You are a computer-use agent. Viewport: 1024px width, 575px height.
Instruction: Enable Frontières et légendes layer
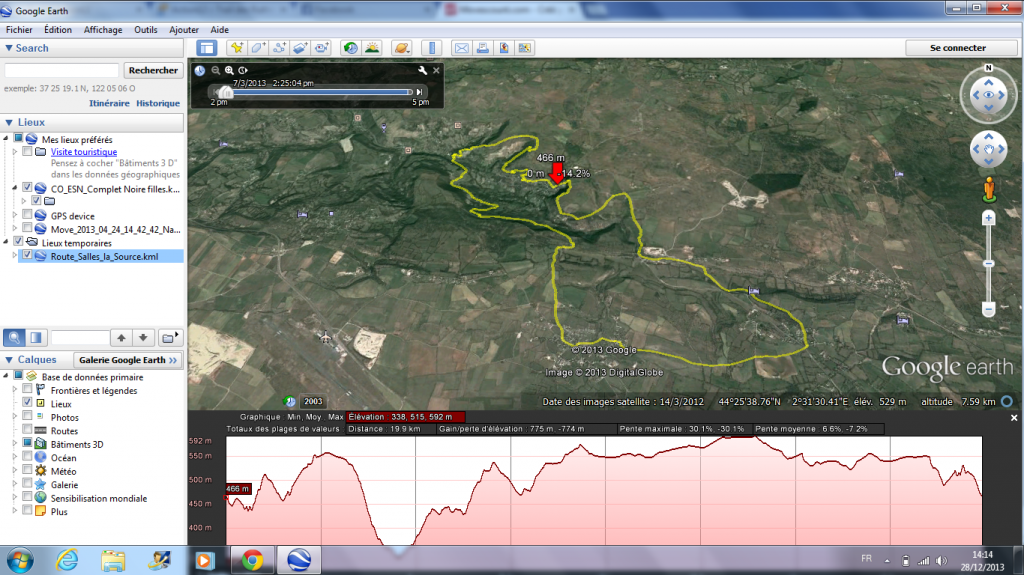click(x=27, y=389)
